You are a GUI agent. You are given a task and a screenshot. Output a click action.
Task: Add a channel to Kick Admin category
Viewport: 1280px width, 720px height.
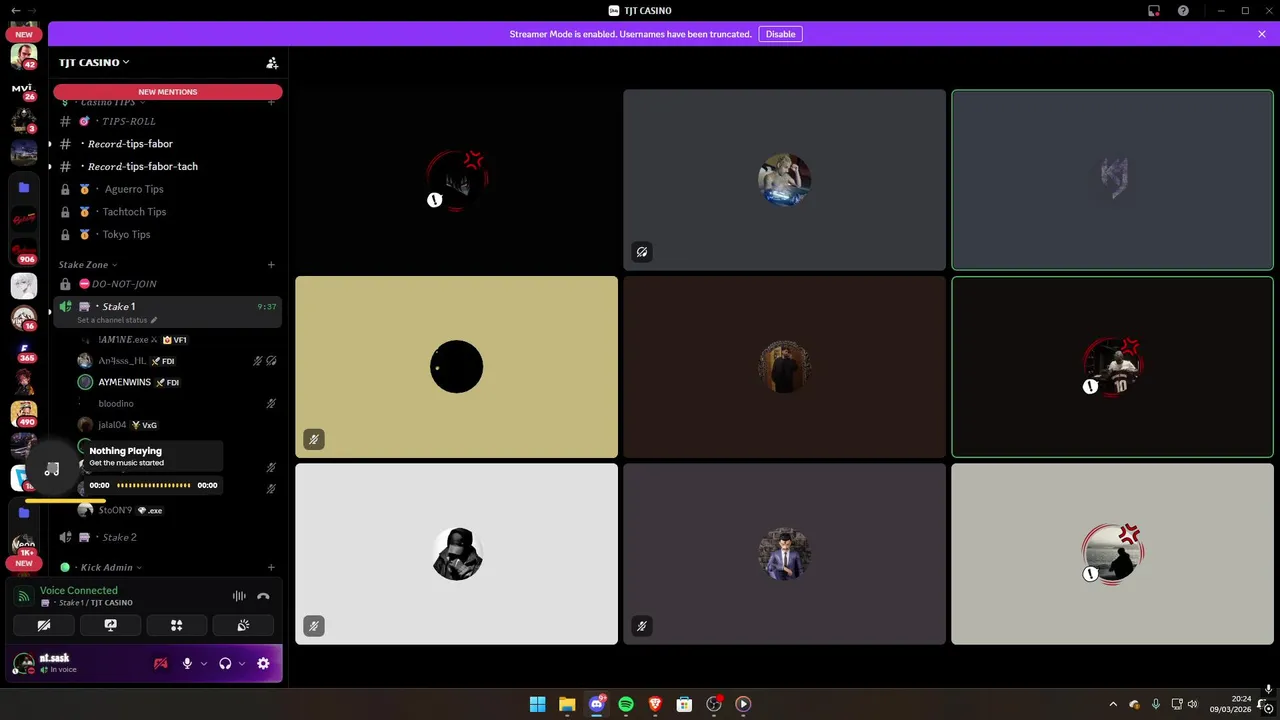point(271,567)
